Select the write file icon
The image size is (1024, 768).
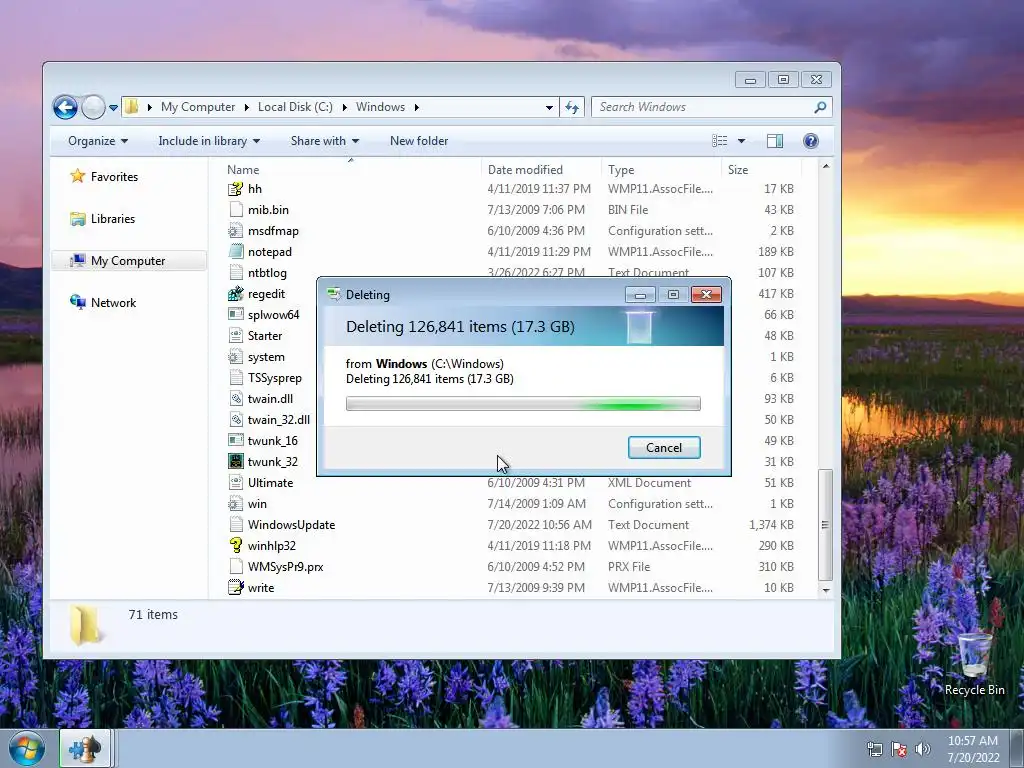coord(235,588)
